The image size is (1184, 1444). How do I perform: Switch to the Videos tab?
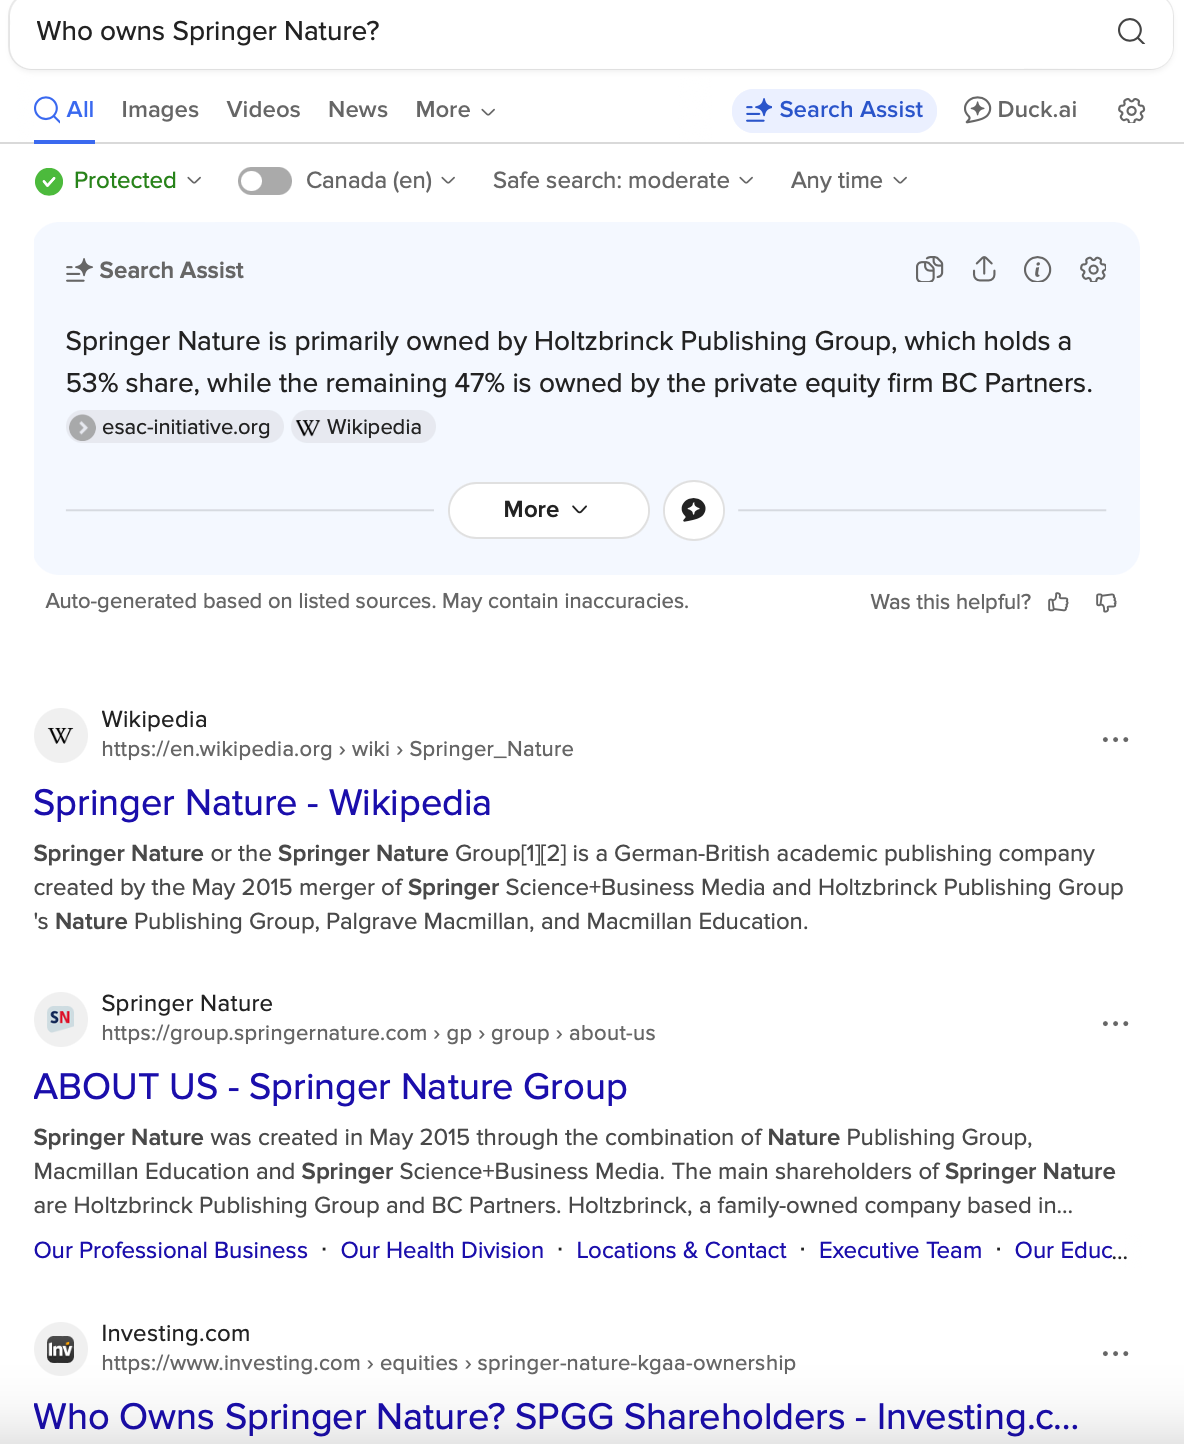(263, 110)
